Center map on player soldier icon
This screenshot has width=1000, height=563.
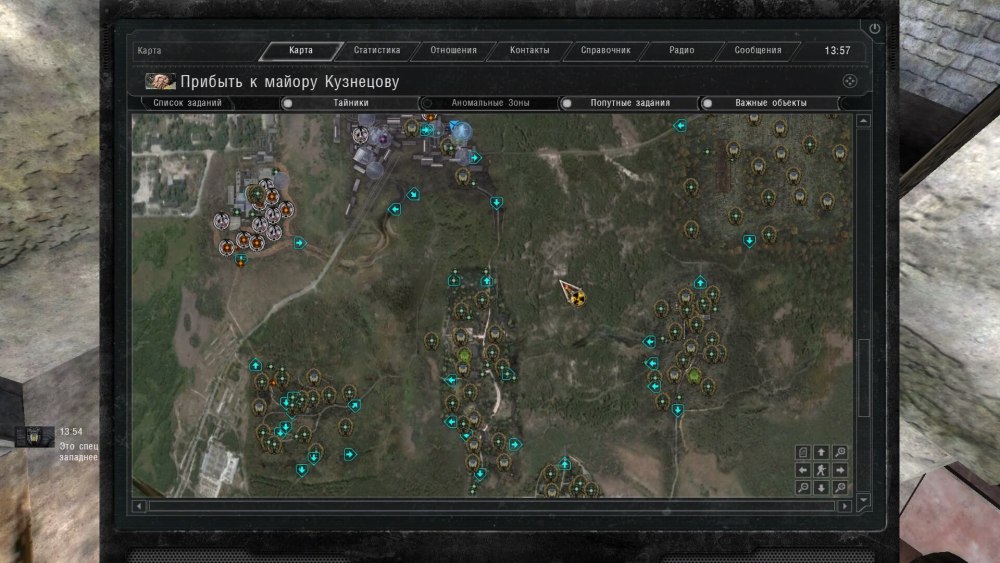(821, 470)
